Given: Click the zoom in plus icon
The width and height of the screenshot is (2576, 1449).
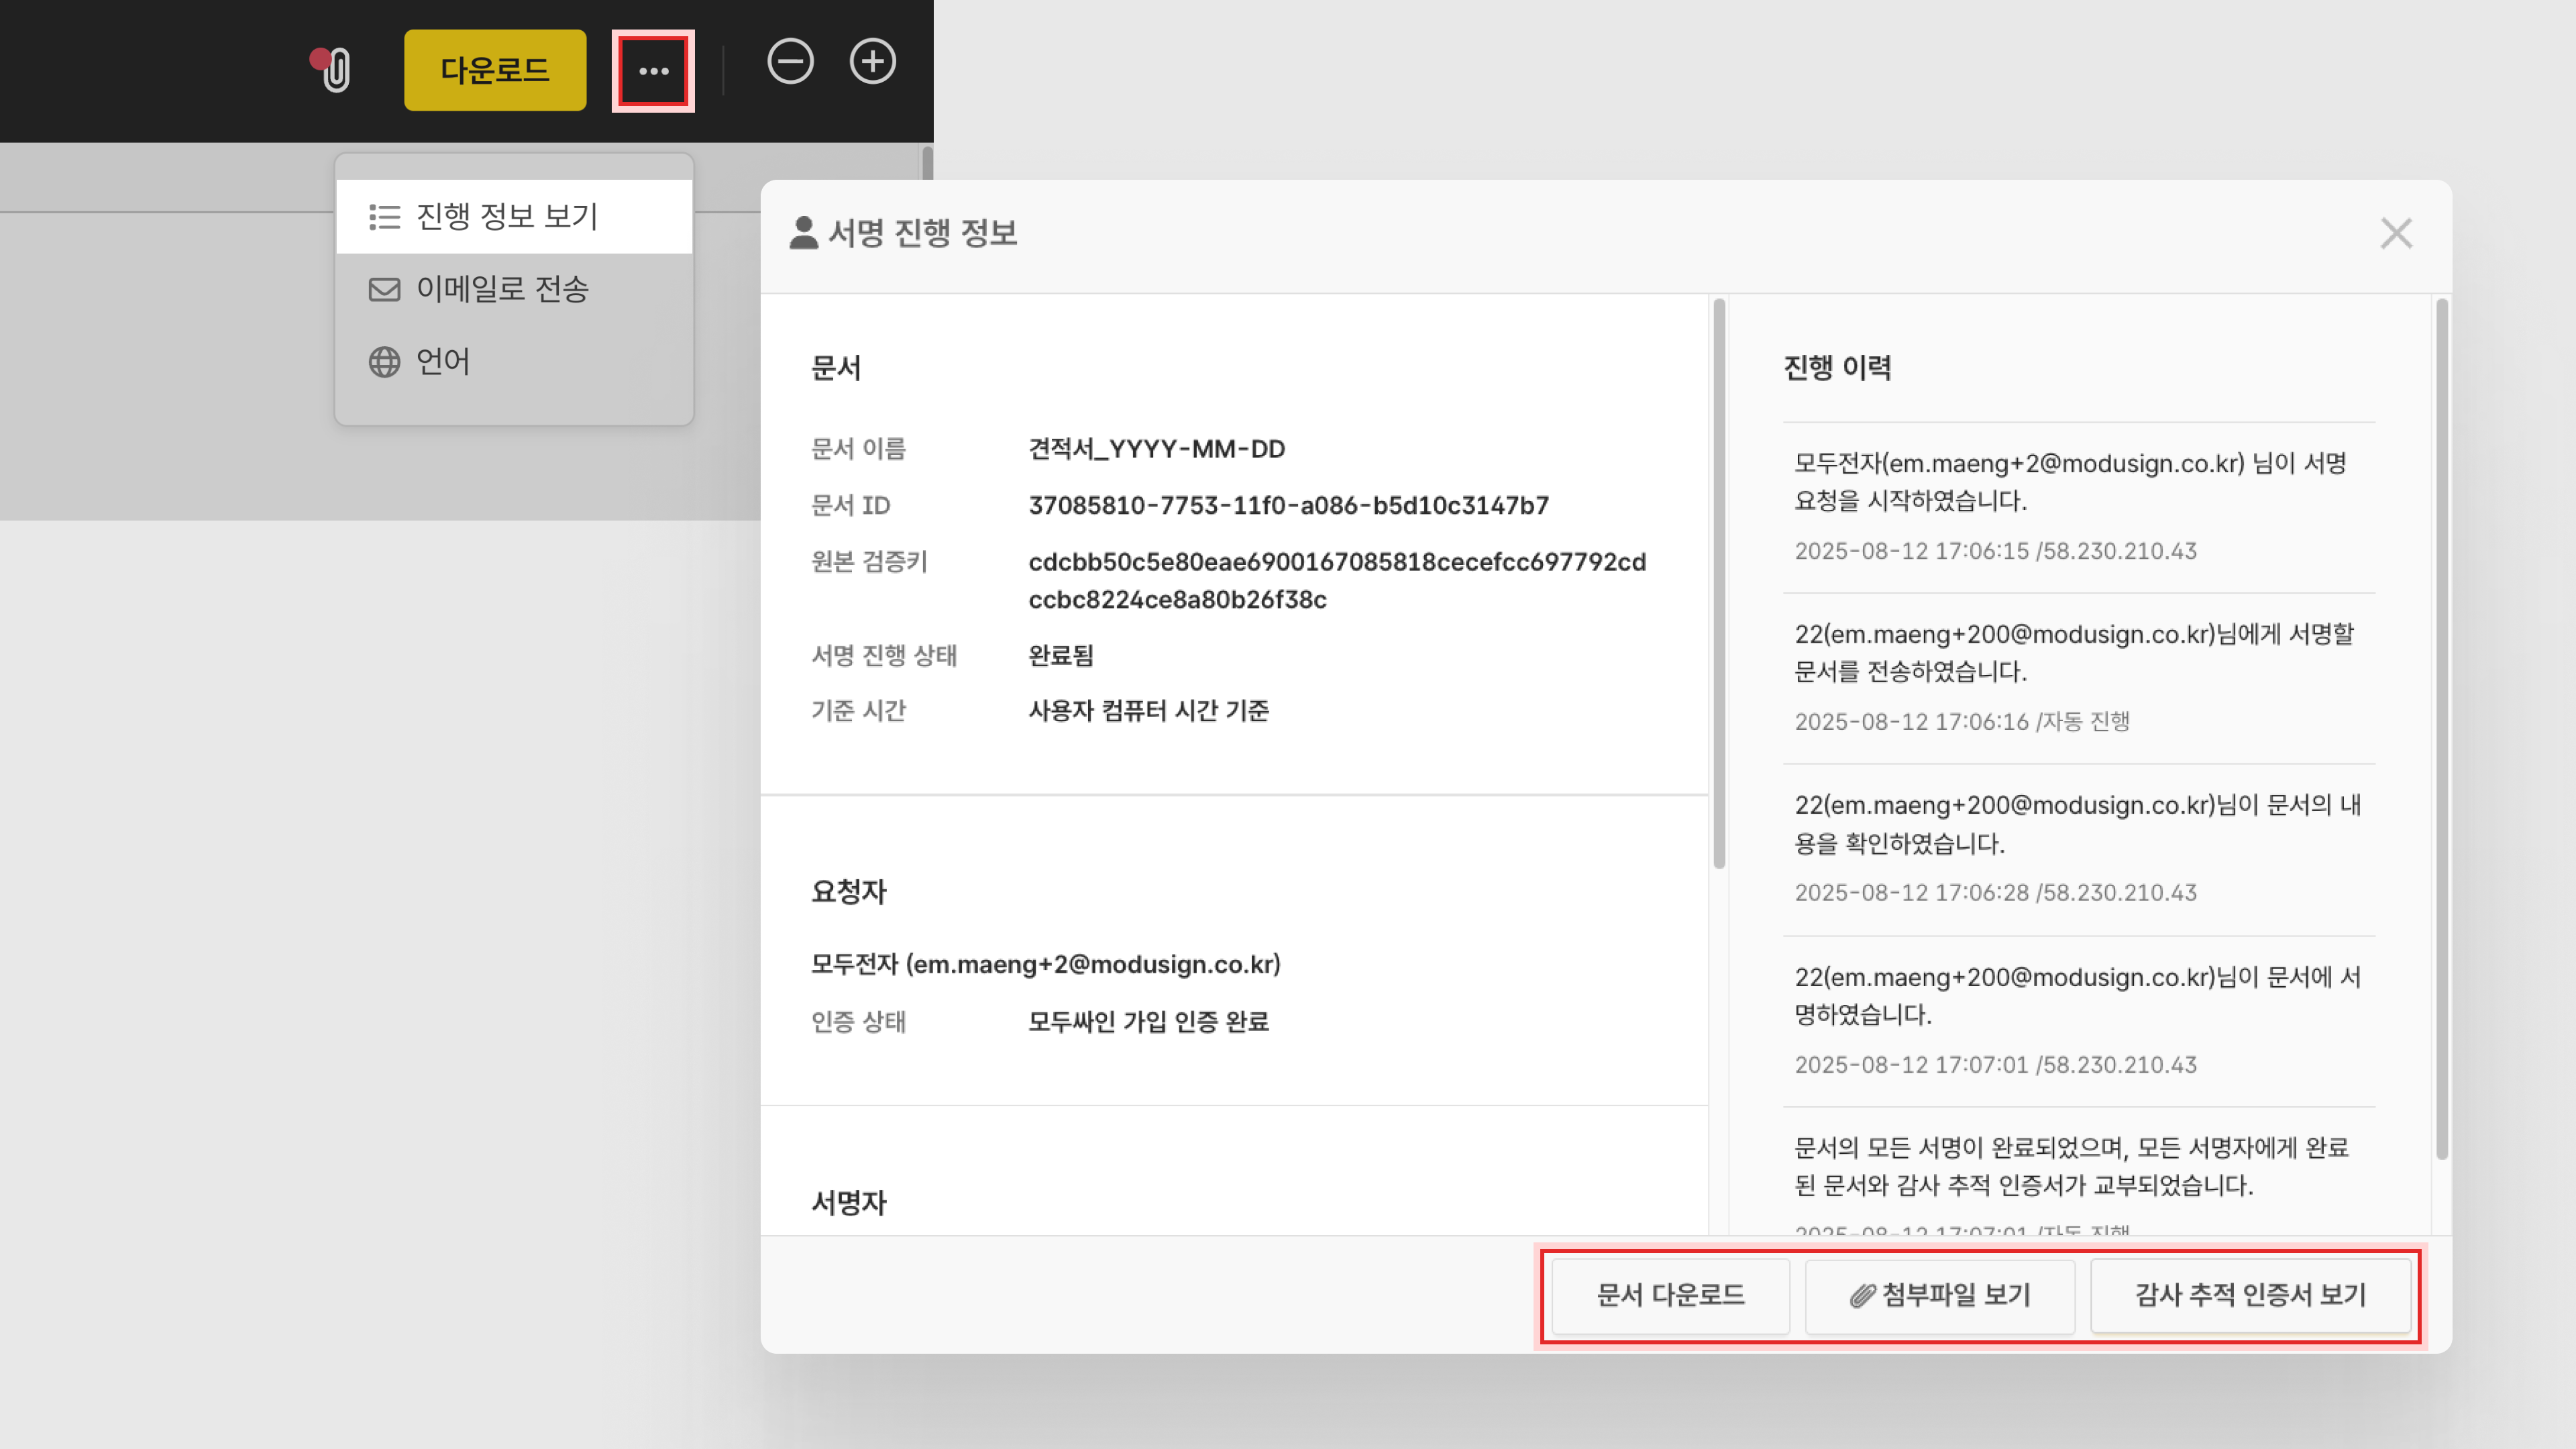Looking at the screenshot, I should [872, 62].
